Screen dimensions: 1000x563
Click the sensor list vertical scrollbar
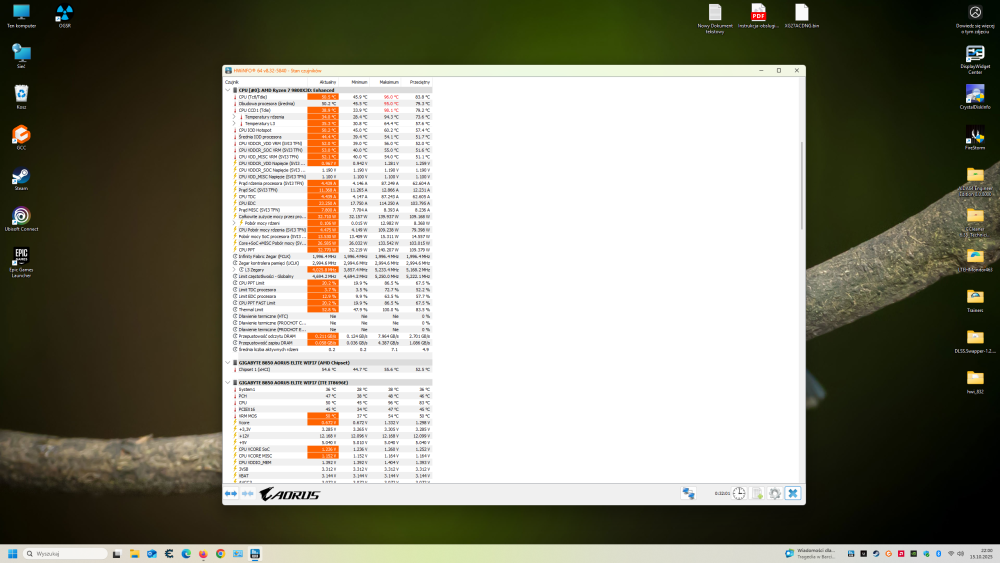(x=801, y=200)
